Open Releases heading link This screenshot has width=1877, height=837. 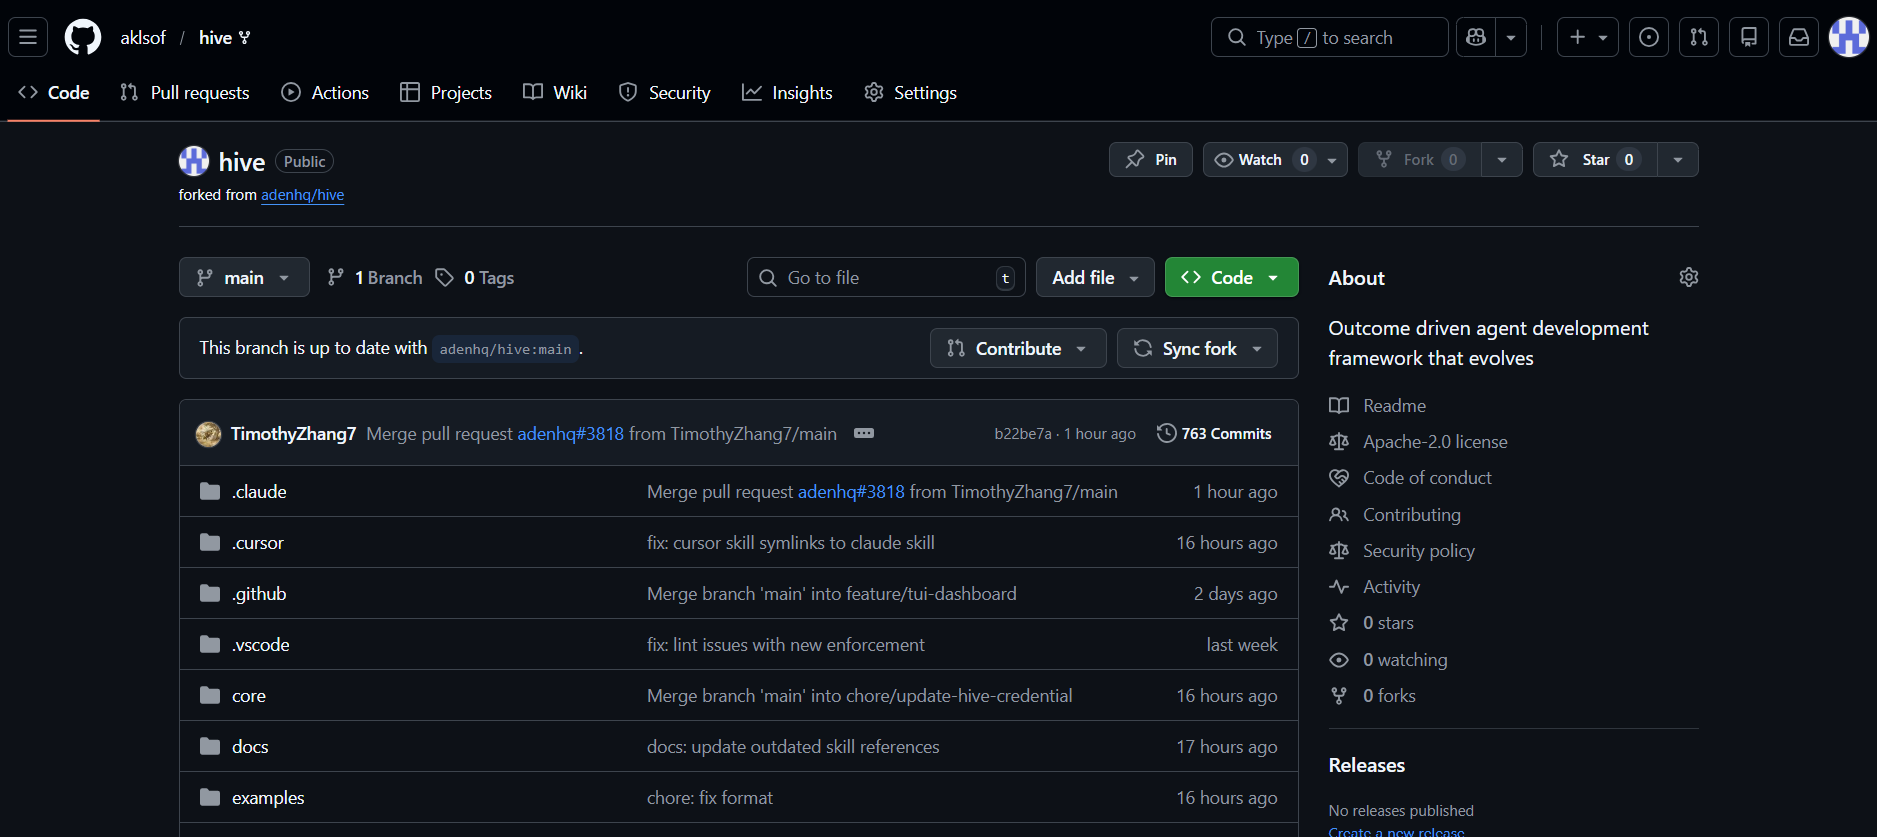pyautogui.click(x=1367, y=765)
